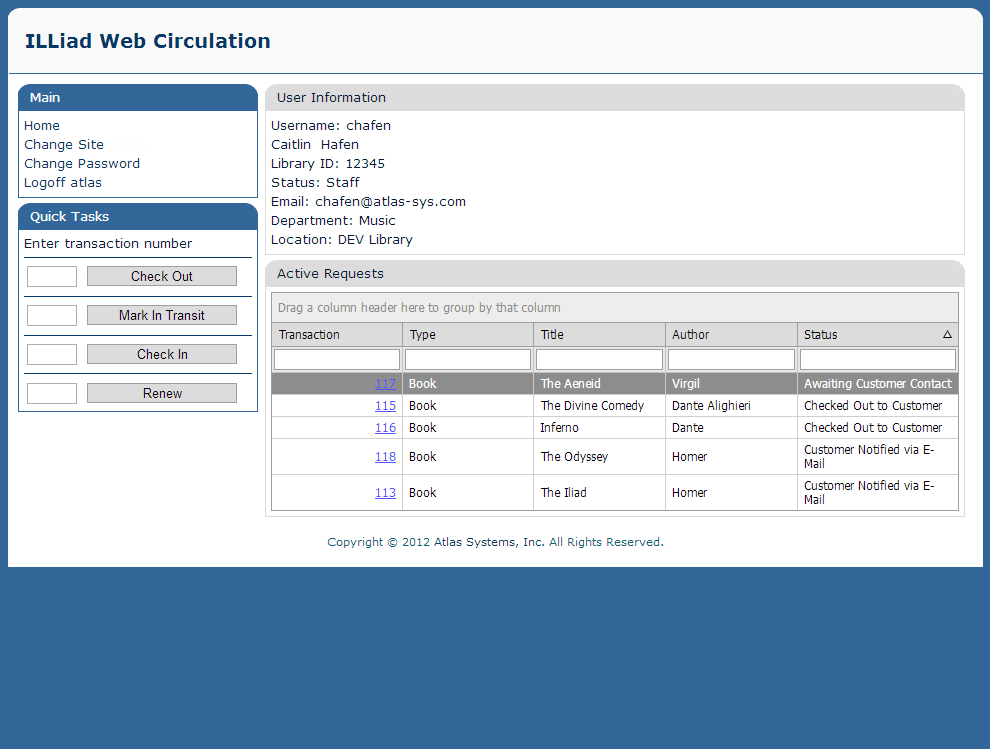Navigate to Home in the Main menu

click(41, 125)
